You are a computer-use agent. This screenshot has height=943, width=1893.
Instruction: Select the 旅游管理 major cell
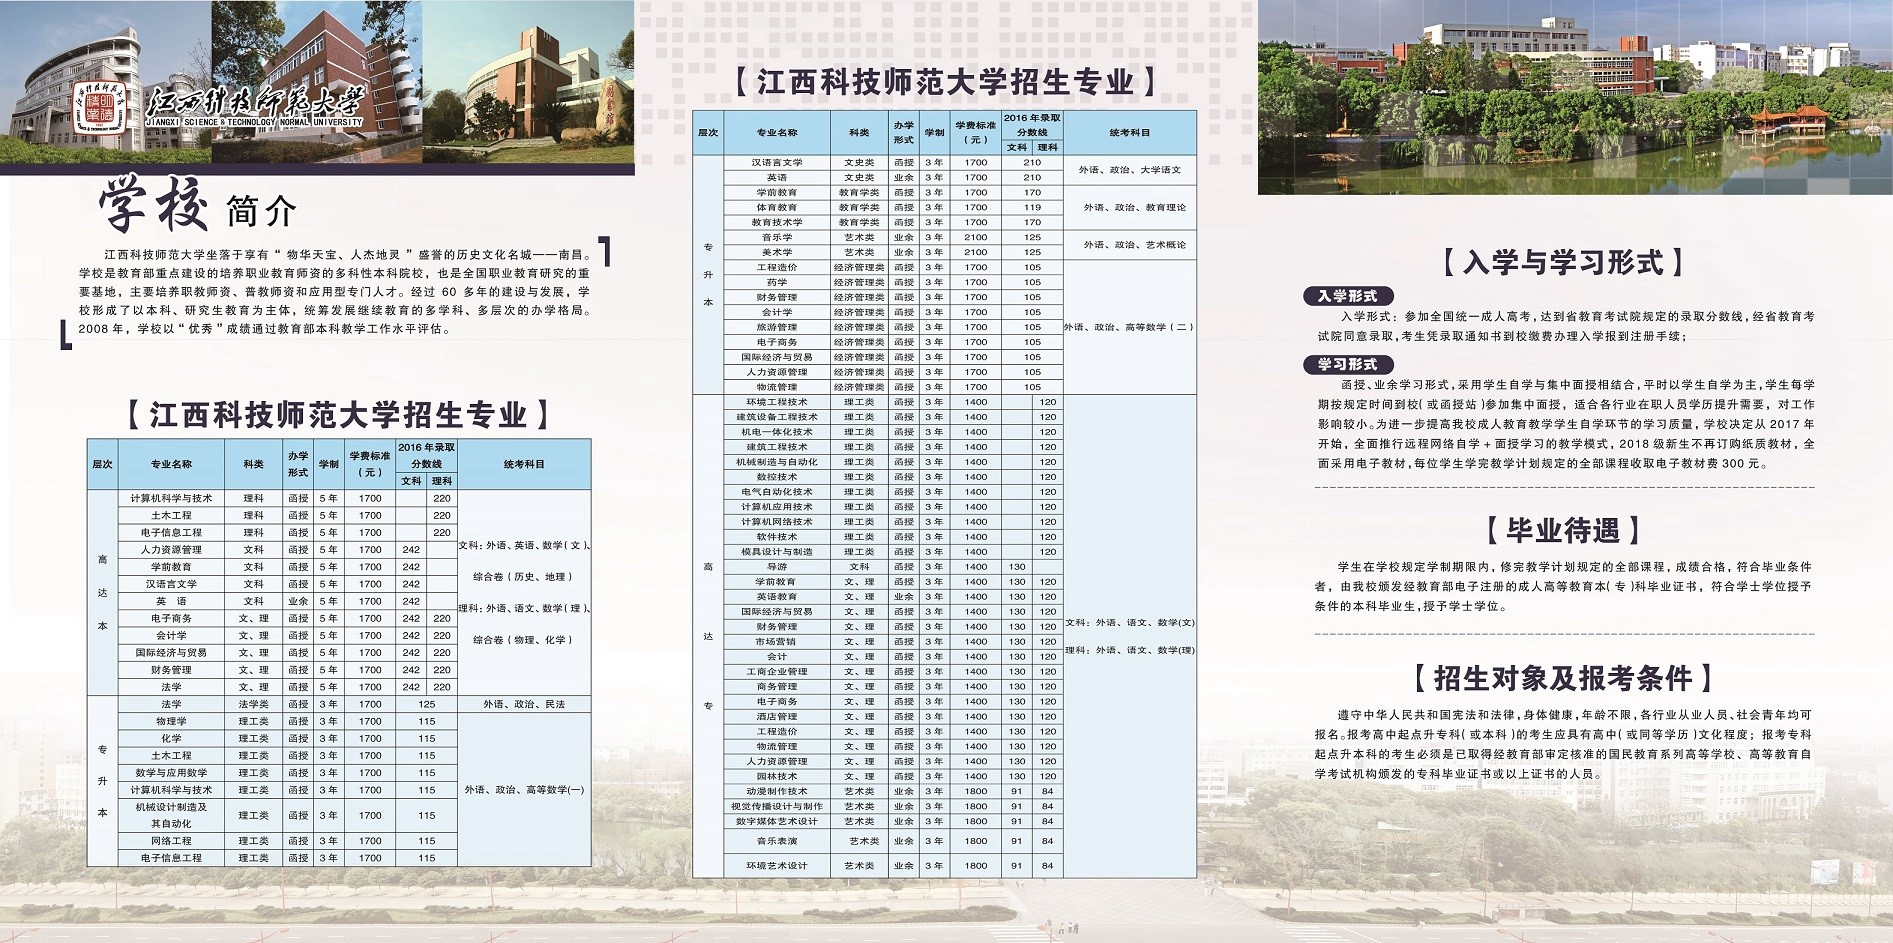(777, 327)
